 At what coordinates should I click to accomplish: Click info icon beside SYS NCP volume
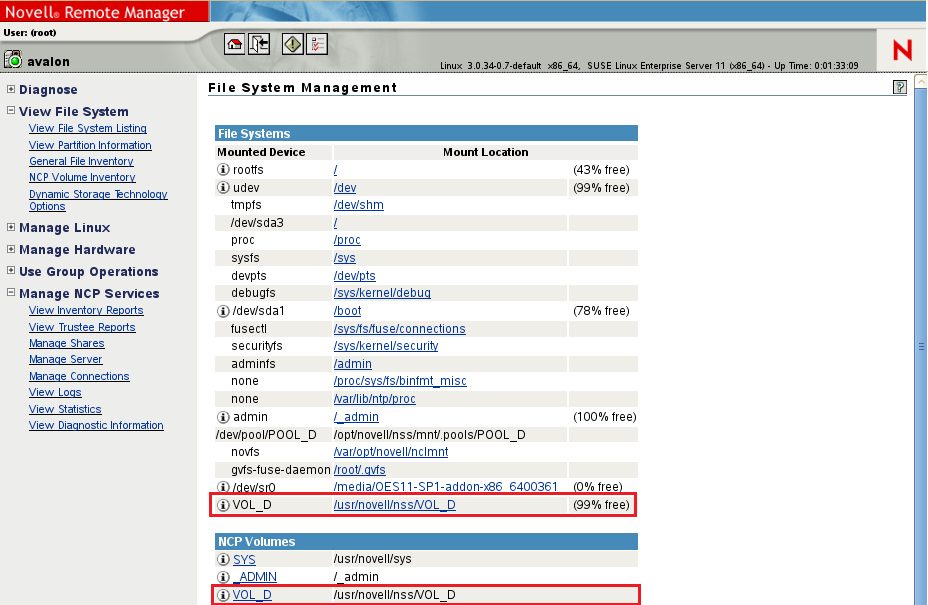click(223, 559)
